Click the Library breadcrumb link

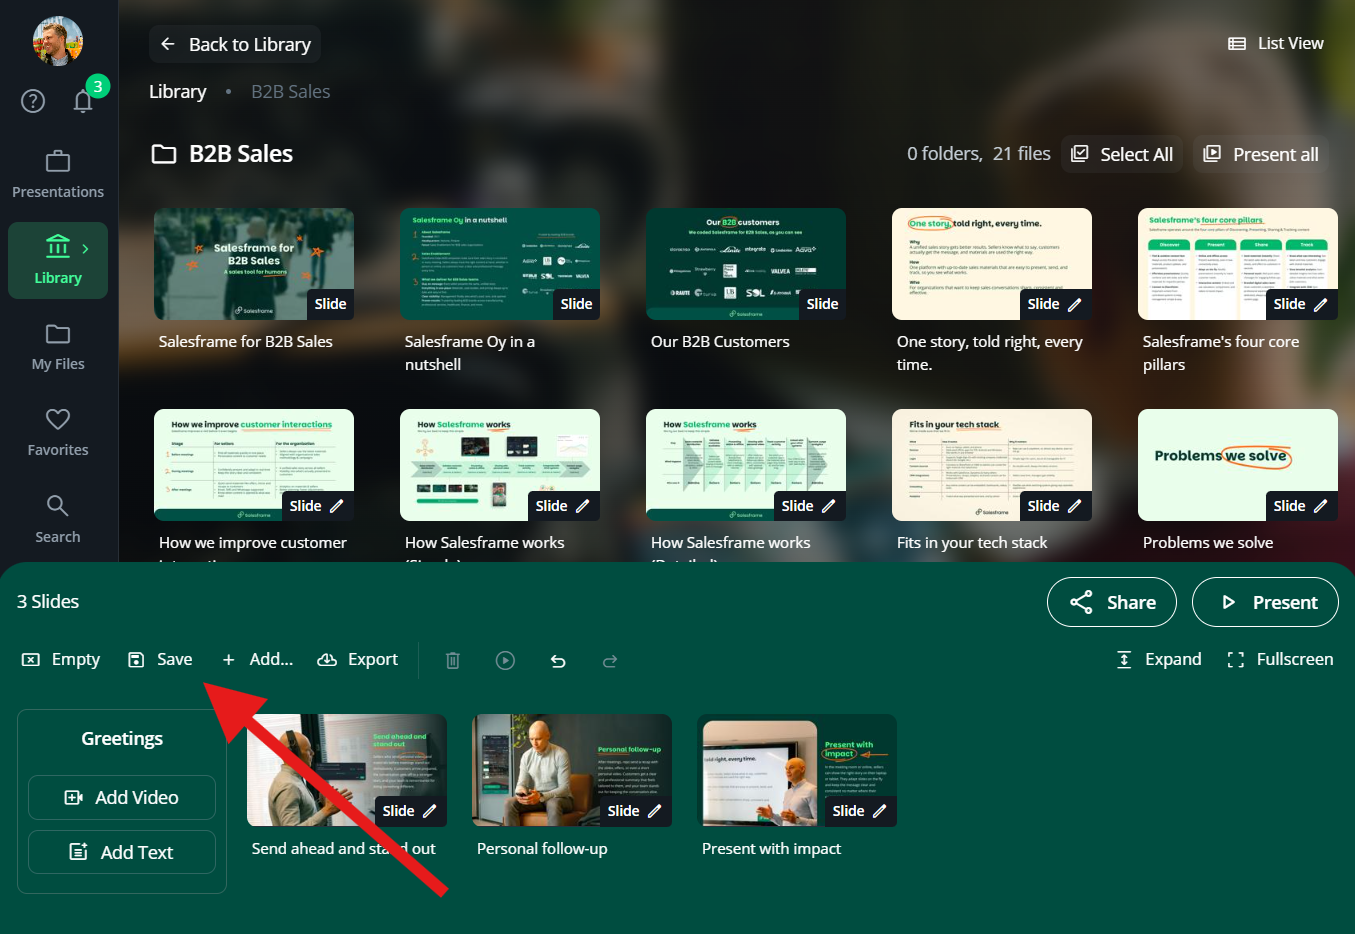178,91
